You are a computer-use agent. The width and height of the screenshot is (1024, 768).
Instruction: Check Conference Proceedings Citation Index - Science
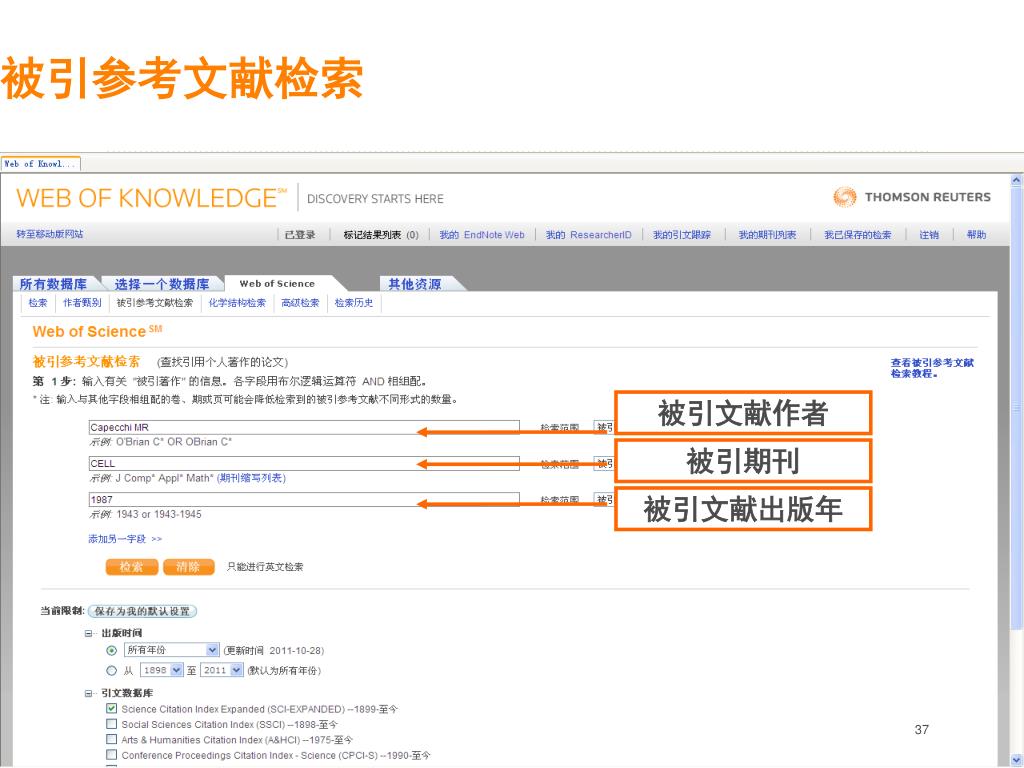112,755
